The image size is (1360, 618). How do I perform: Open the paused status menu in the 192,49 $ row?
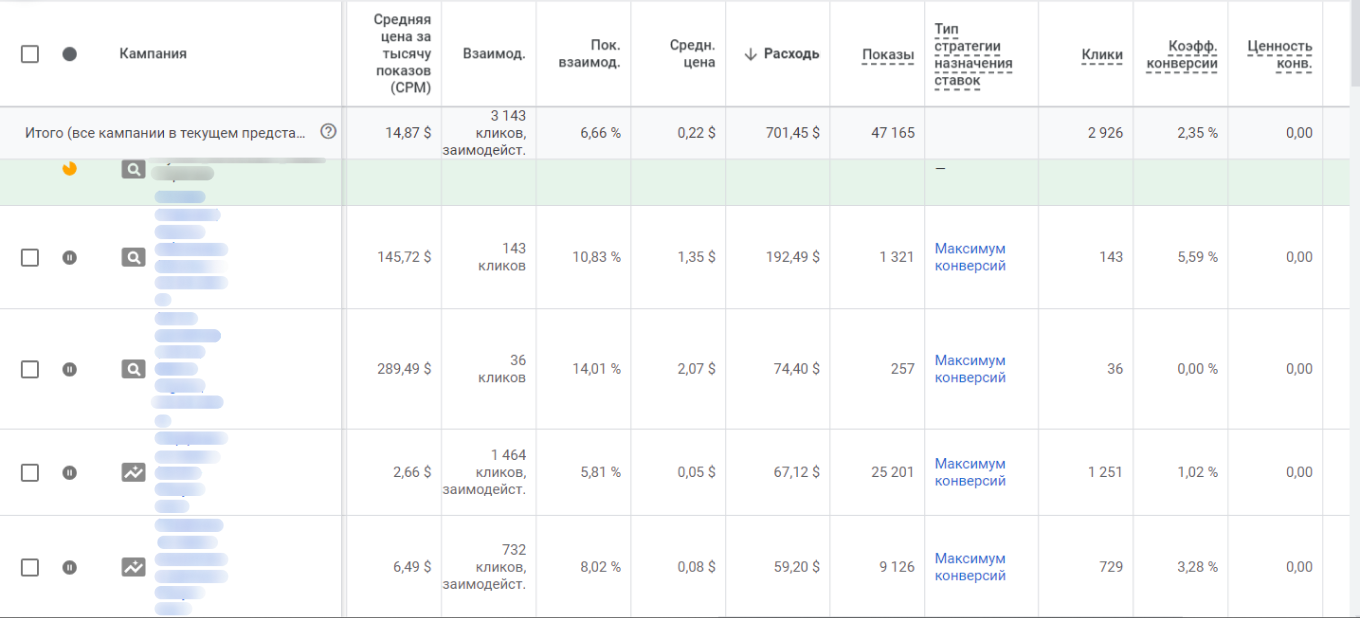(x=69, y=258)
